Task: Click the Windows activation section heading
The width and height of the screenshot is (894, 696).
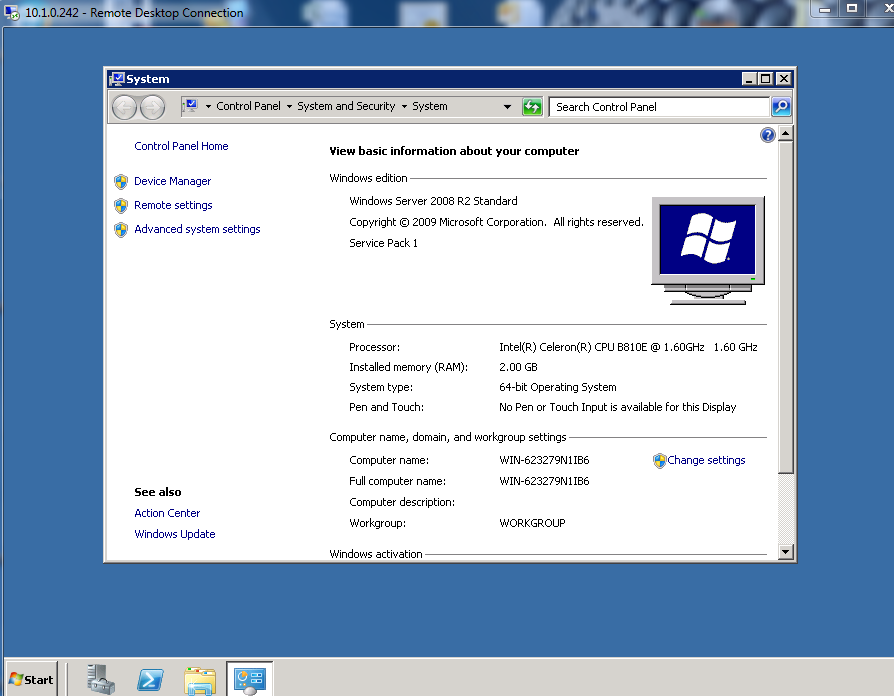Action: pyautogui.click(x=376, y=553)
